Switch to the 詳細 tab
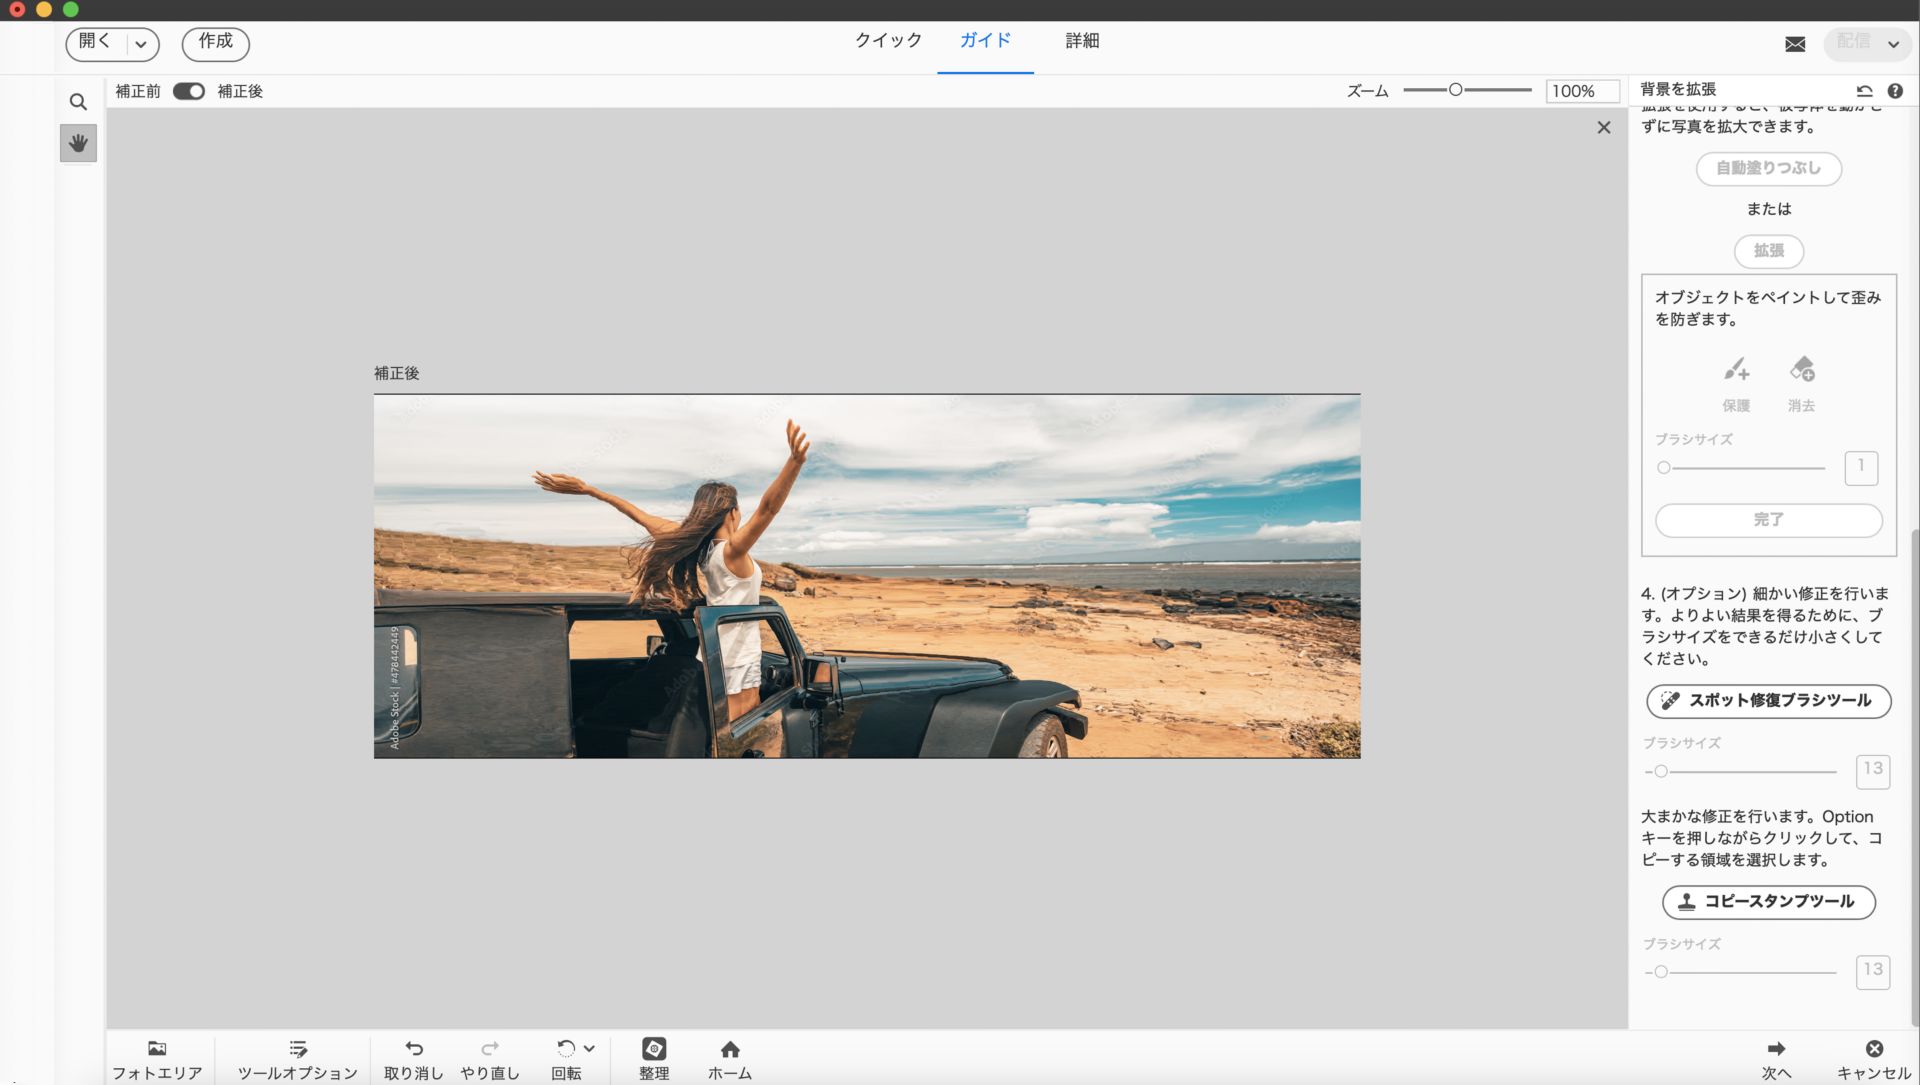The height and width of the screenshot is (1085, 1920). [x=1081, y=41]
